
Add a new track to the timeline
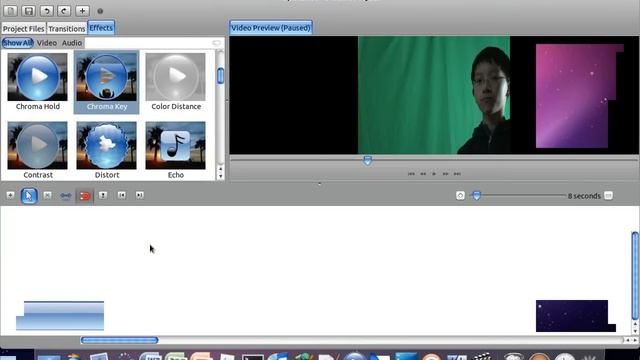click(x=10, y=196)
